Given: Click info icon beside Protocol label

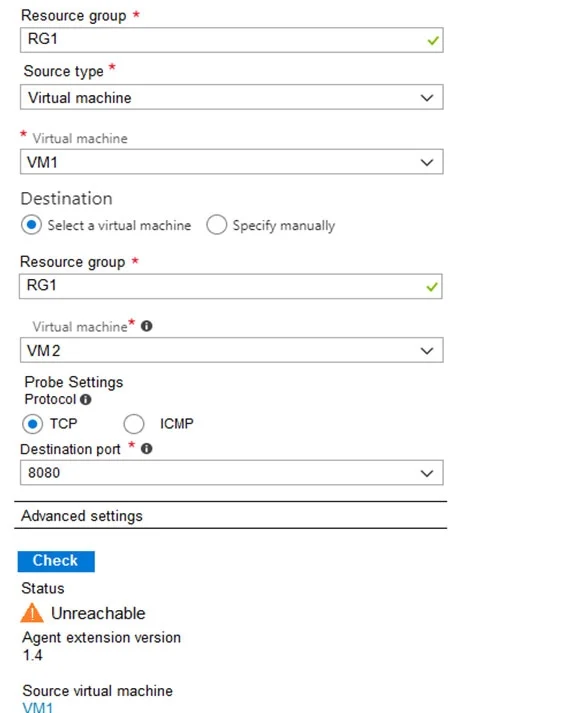Looking at the screenshot, I should pyautogui.click(x=85, y=399).
